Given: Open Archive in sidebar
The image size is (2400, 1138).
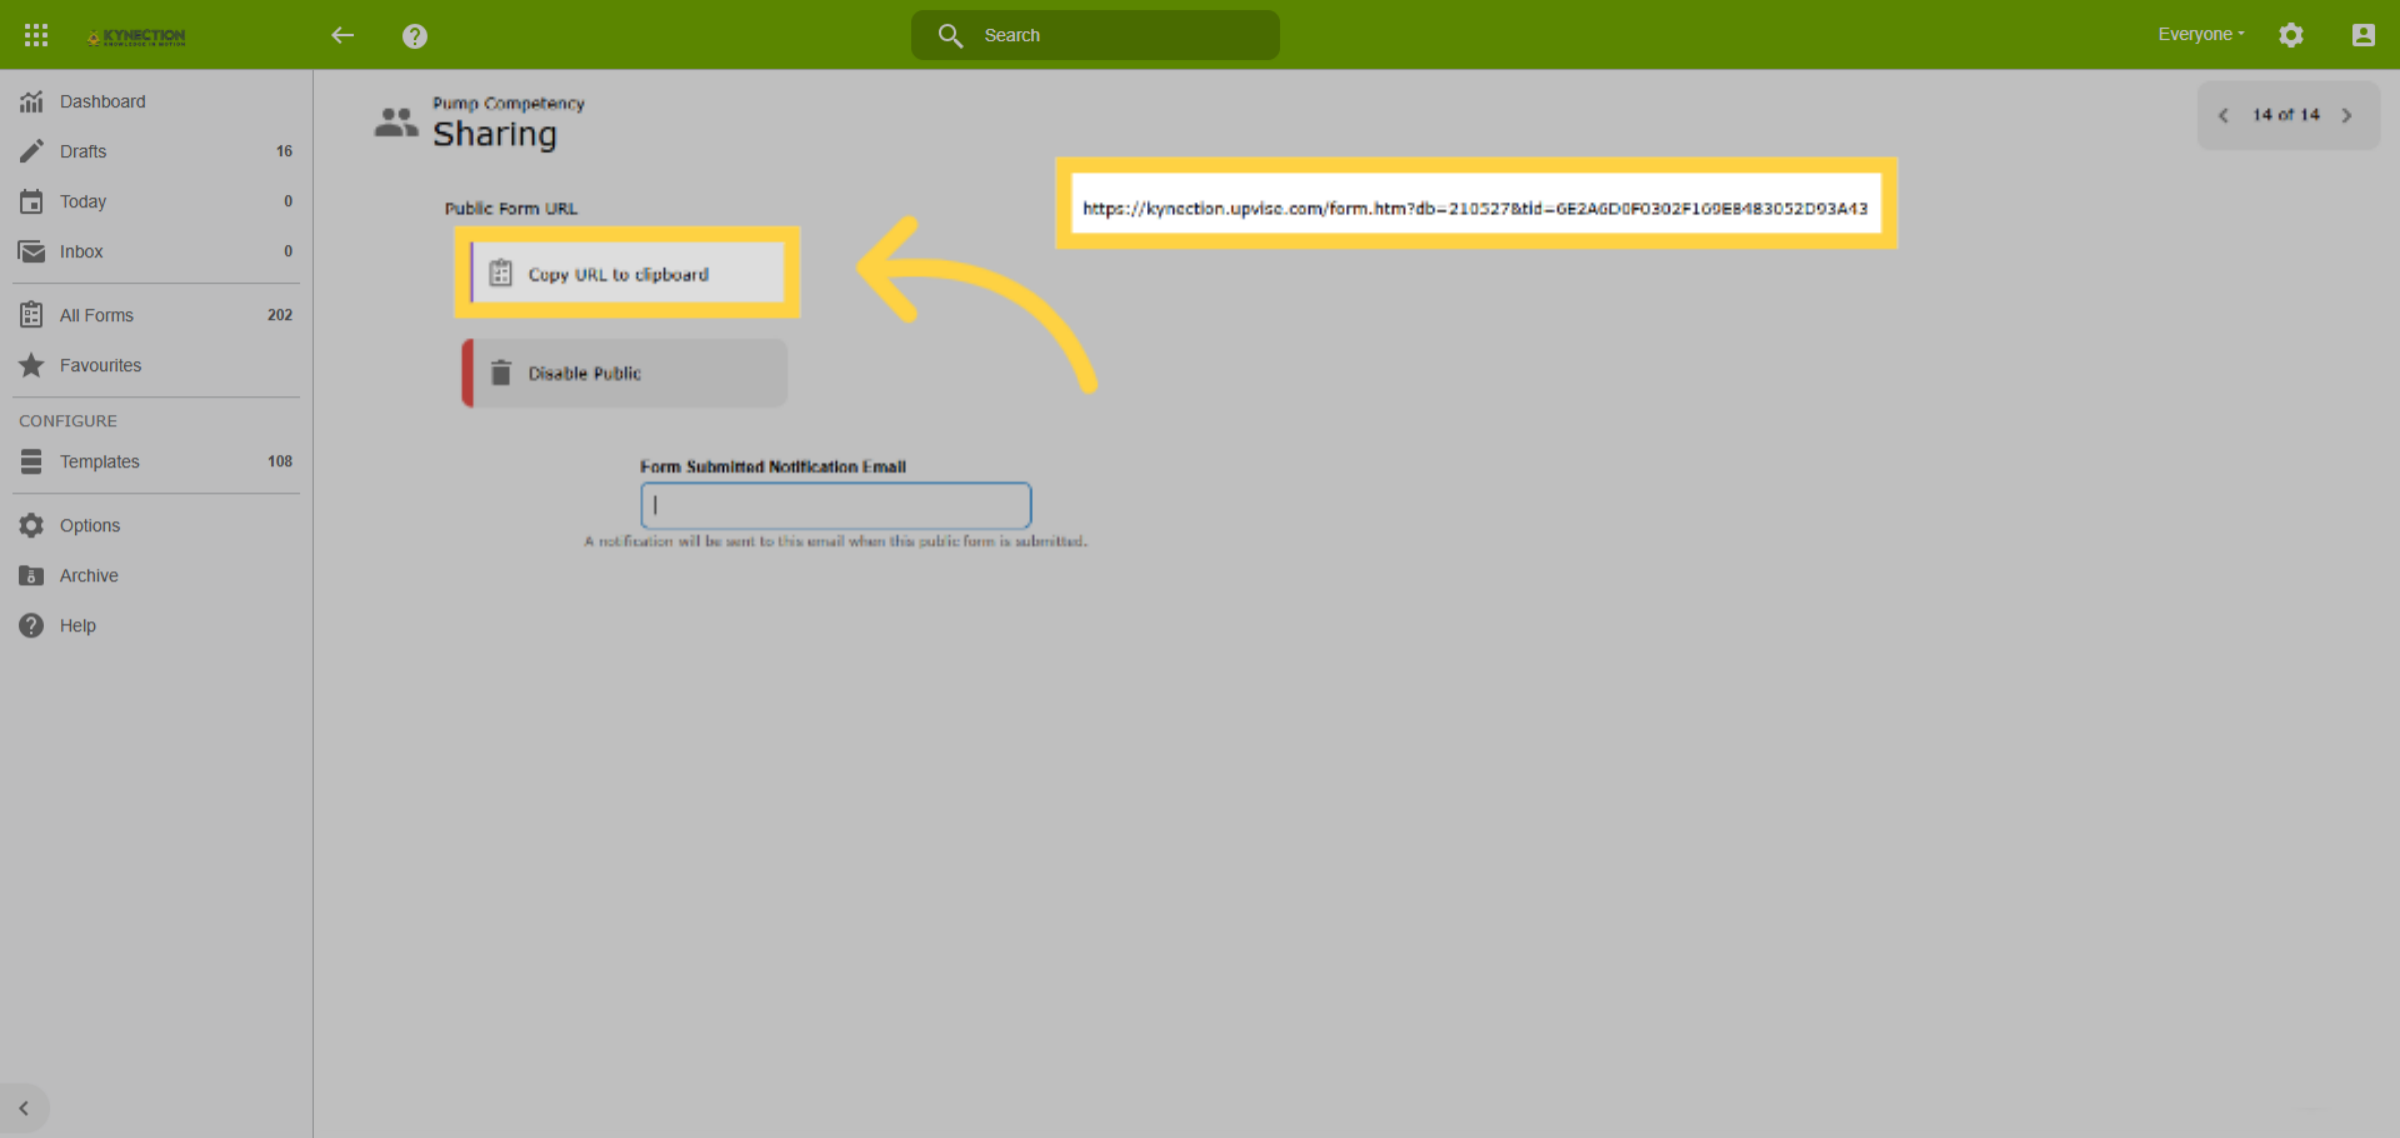Looking at the screenshot, I should (x=156, y=575).
